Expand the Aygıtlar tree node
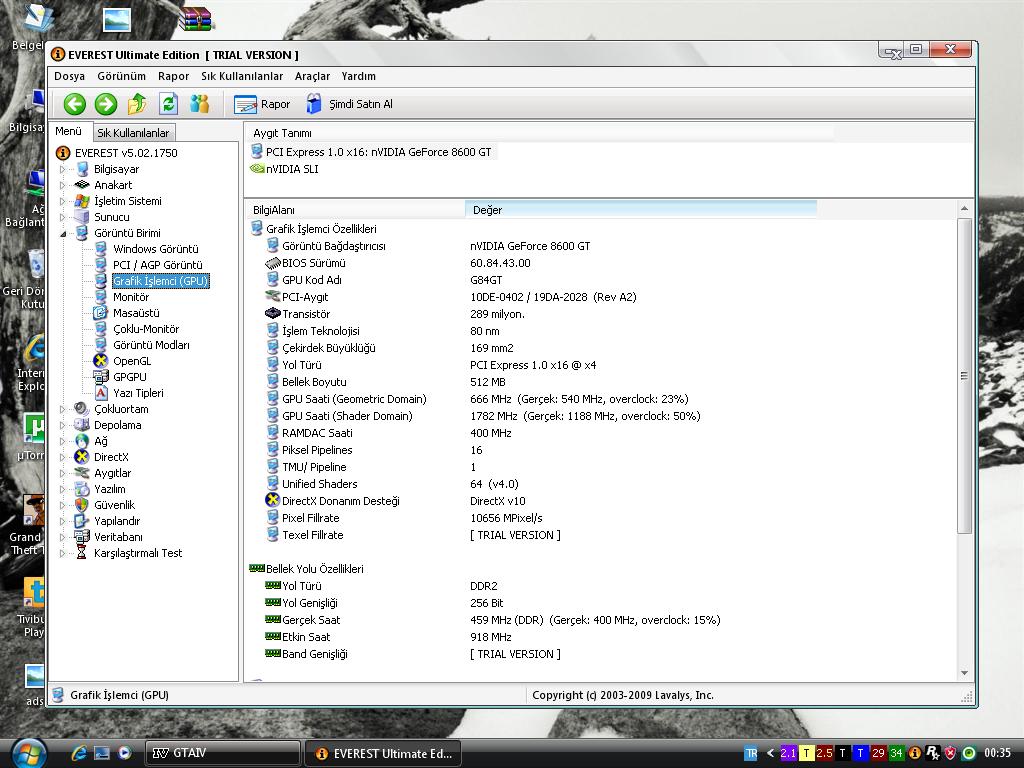The width and height of the screenshot is (1024, 768). pyautogui.click(x=63, y=473)
